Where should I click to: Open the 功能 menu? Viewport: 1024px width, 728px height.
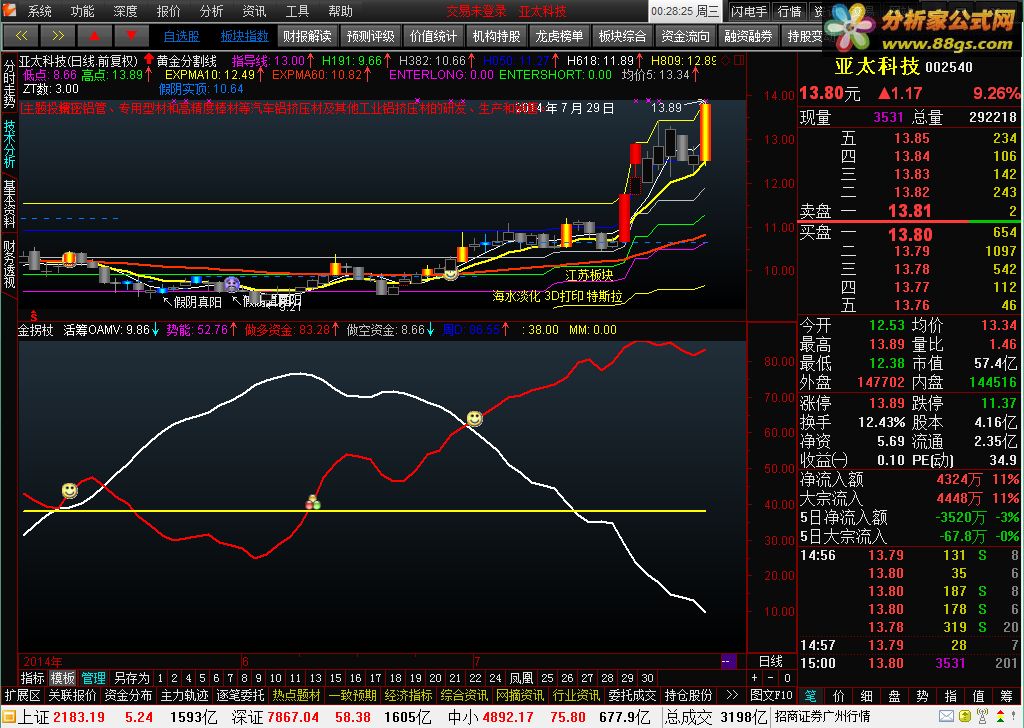click(x=82, y=11)
